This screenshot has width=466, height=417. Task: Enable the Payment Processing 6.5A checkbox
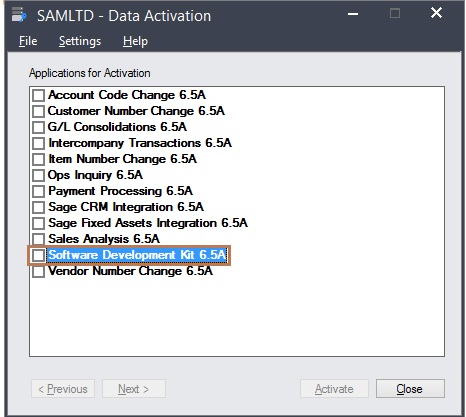click(x=38, y=191)
